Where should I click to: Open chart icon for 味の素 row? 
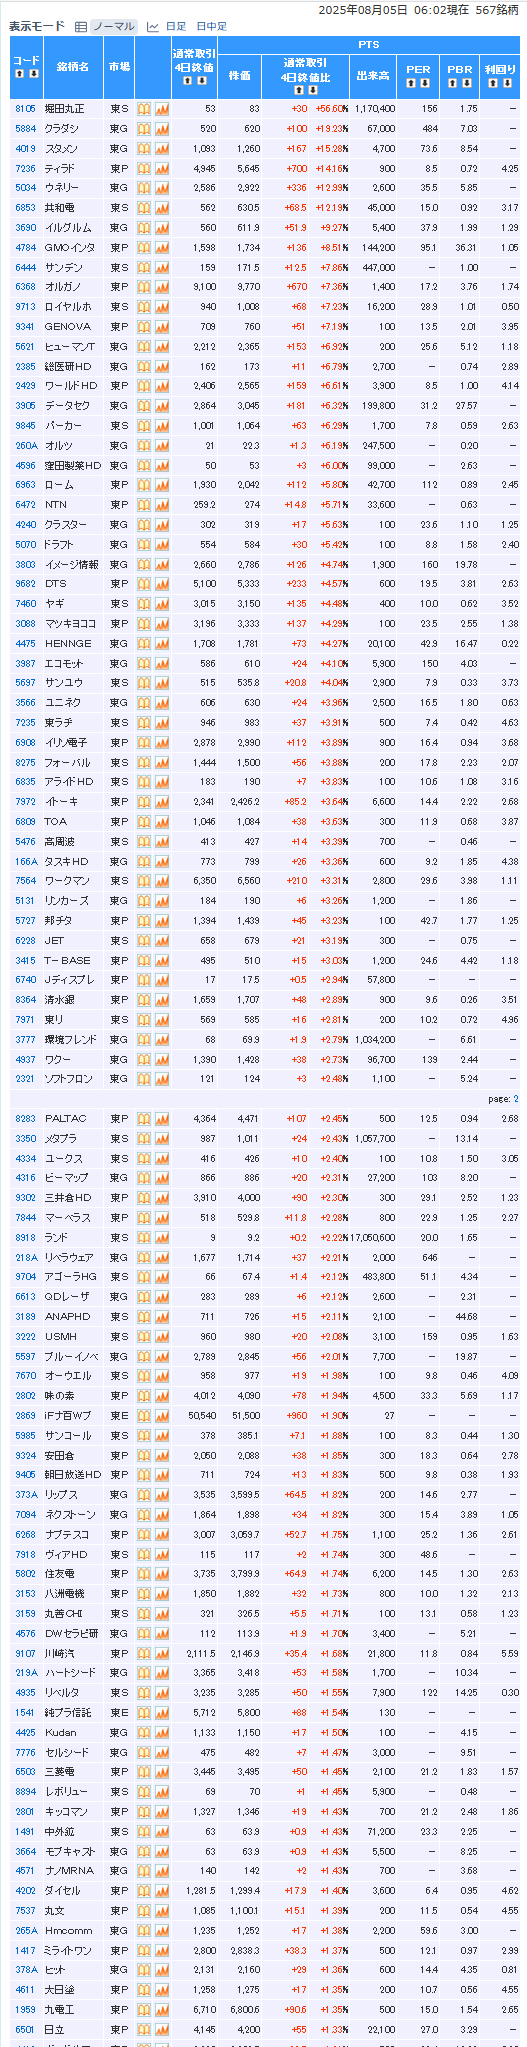coord(162,1396)
